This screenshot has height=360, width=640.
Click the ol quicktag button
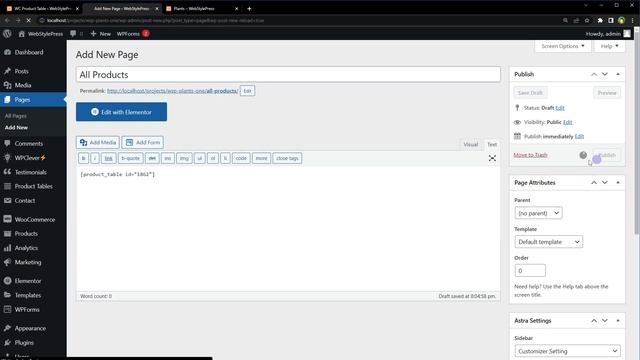213,158
